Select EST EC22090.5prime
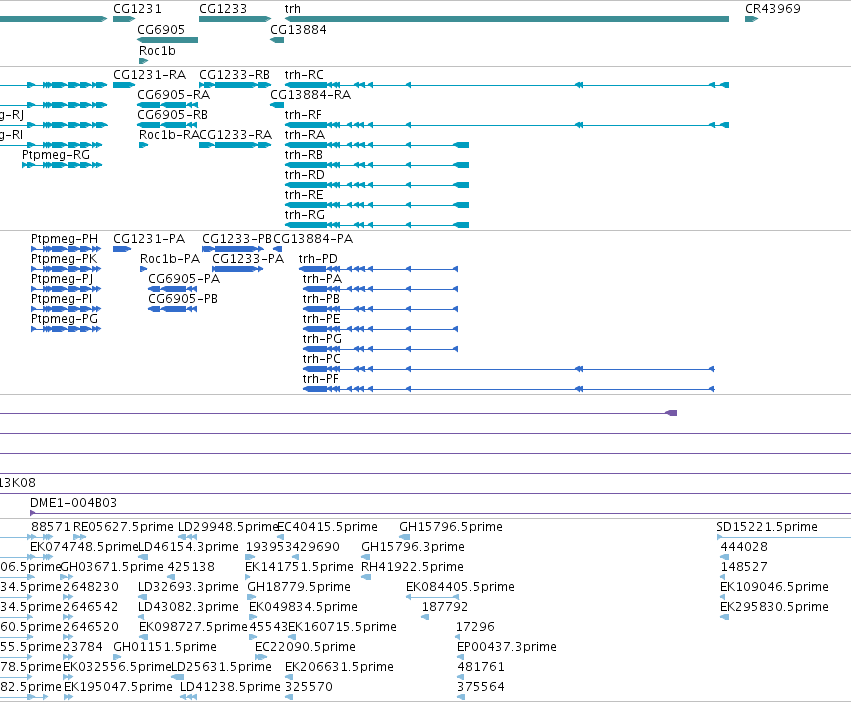 pos(261,657)
